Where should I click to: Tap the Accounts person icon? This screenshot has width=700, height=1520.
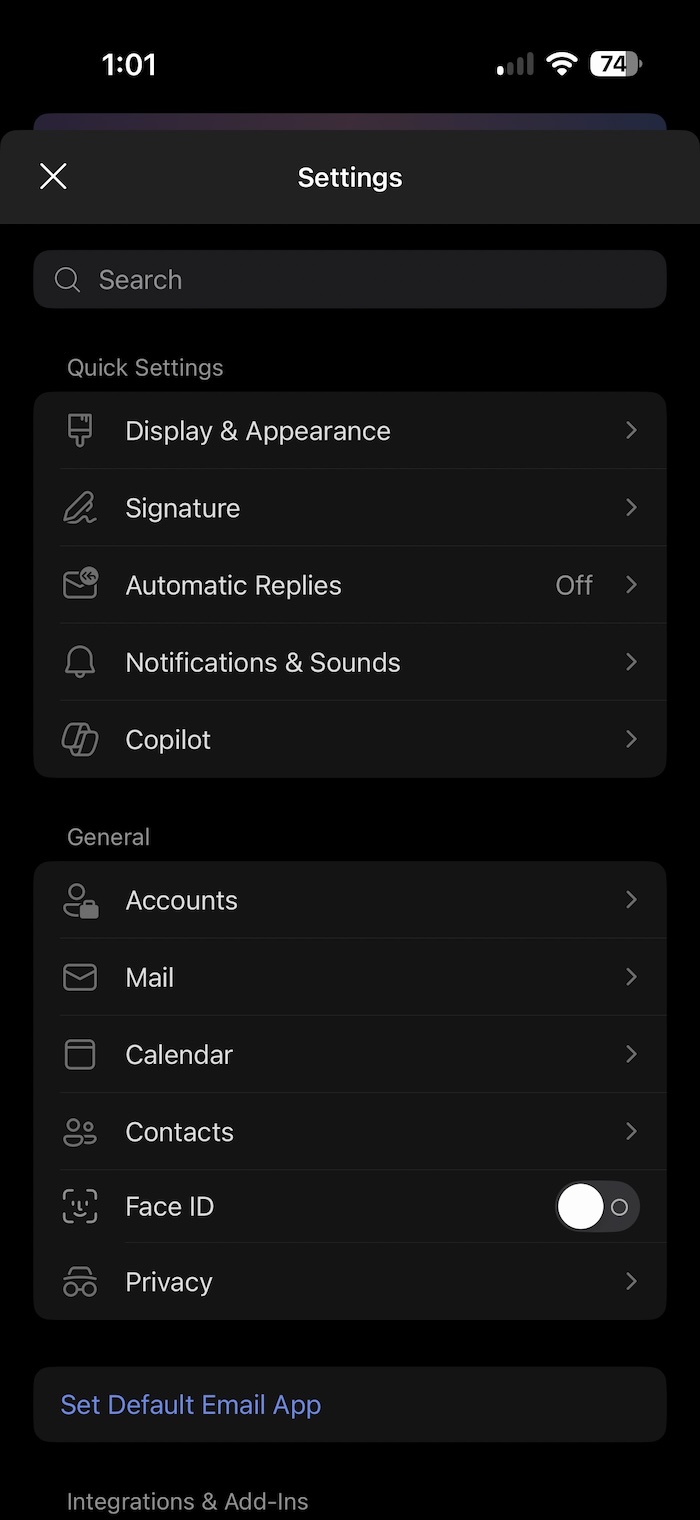click(80, 900)
